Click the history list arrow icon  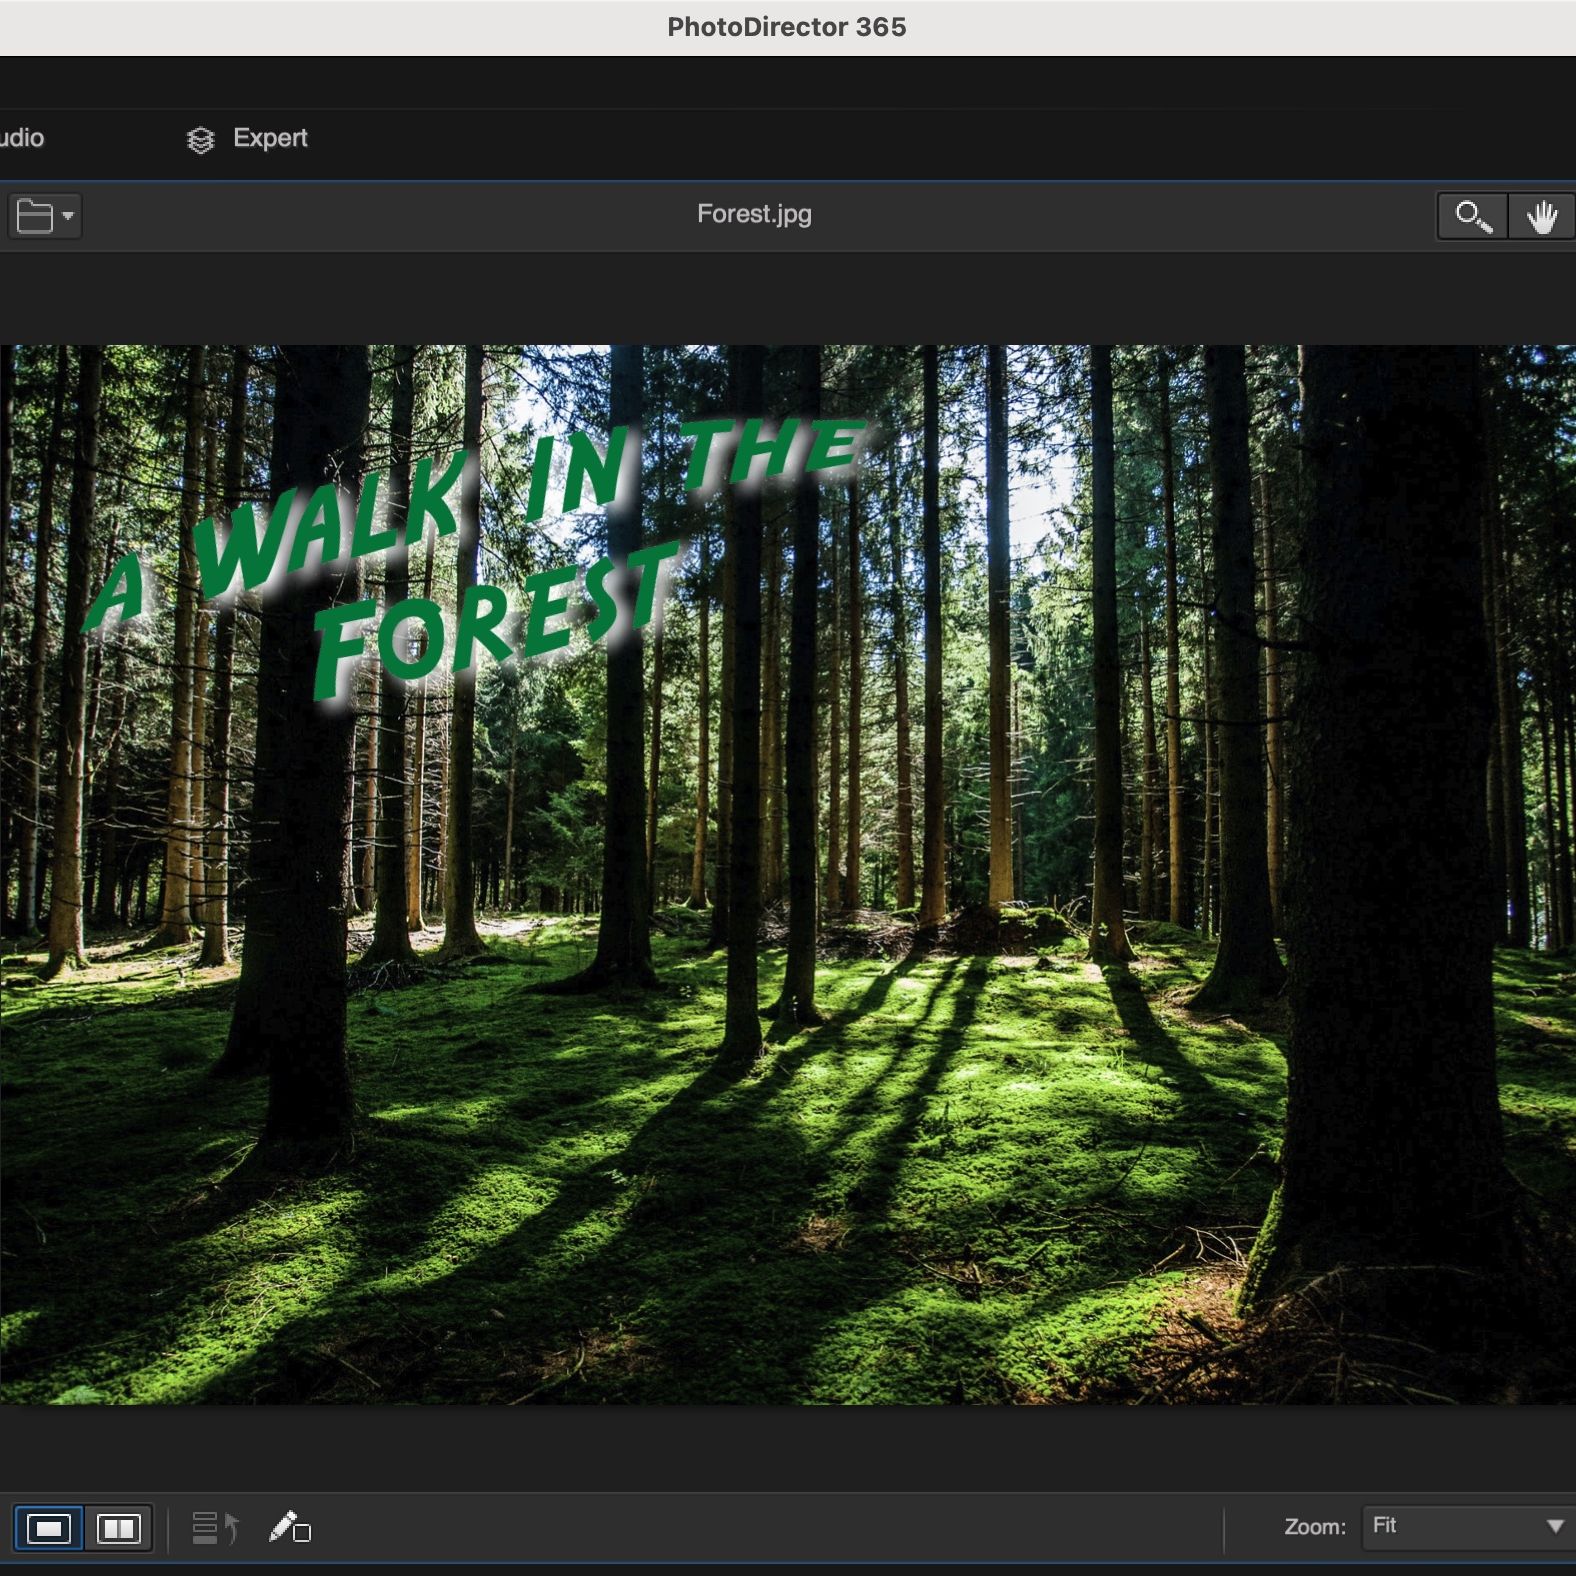[215, 1528]
